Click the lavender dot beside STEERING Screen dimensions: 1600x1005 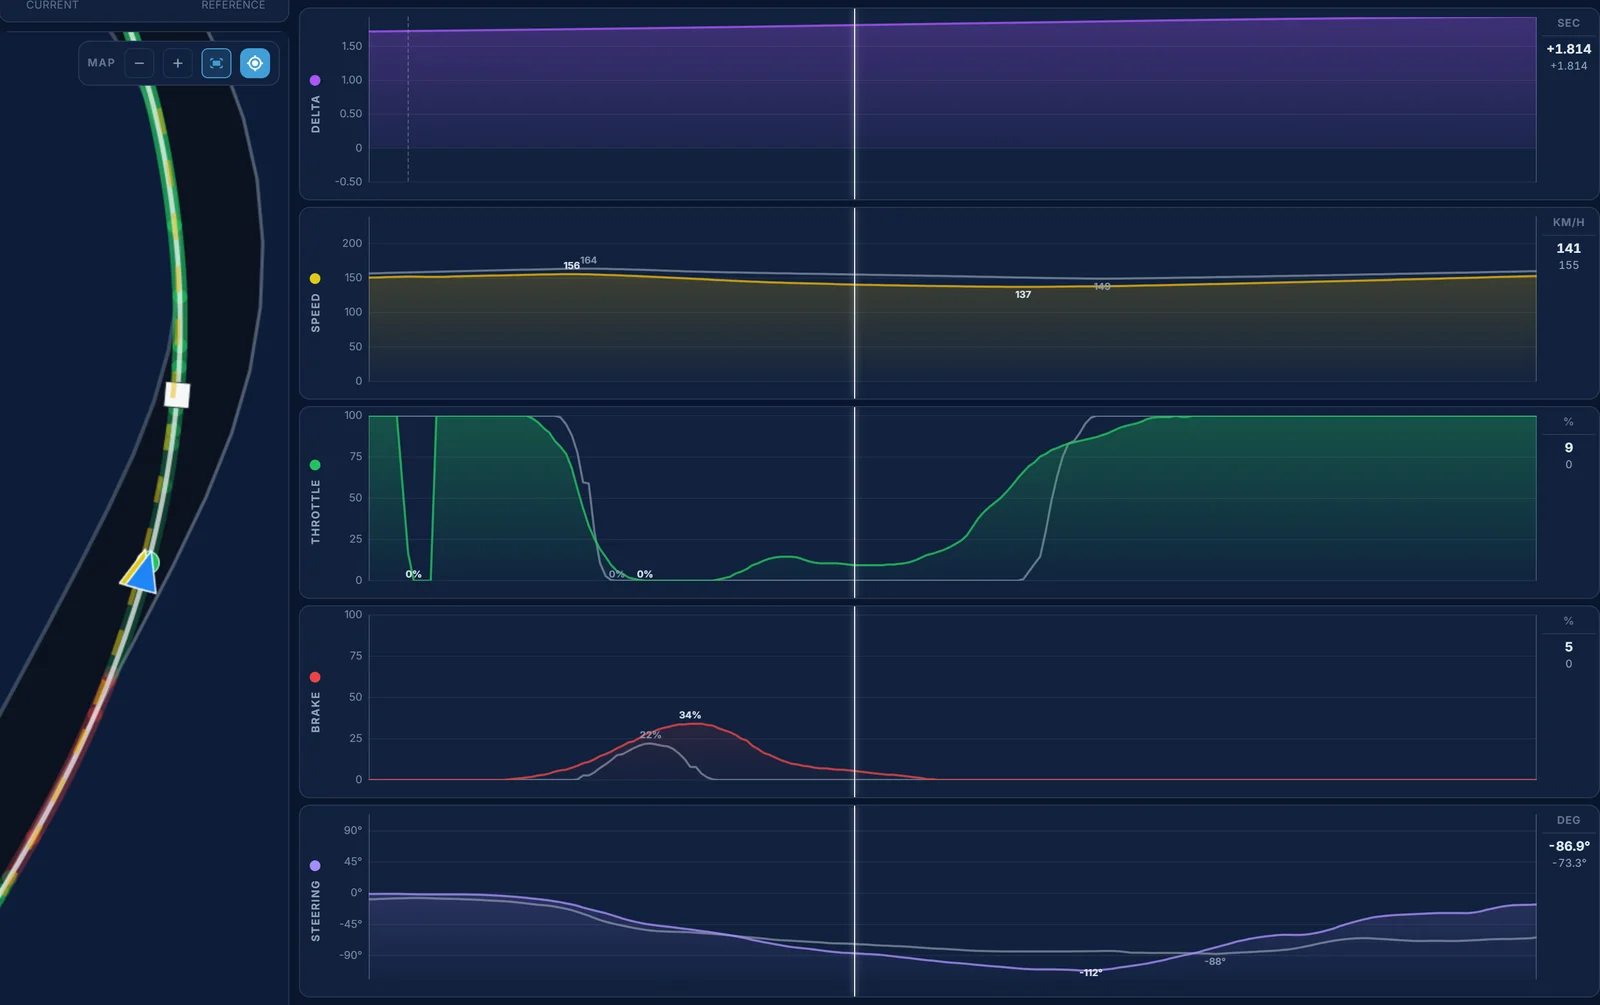point(315,865)
